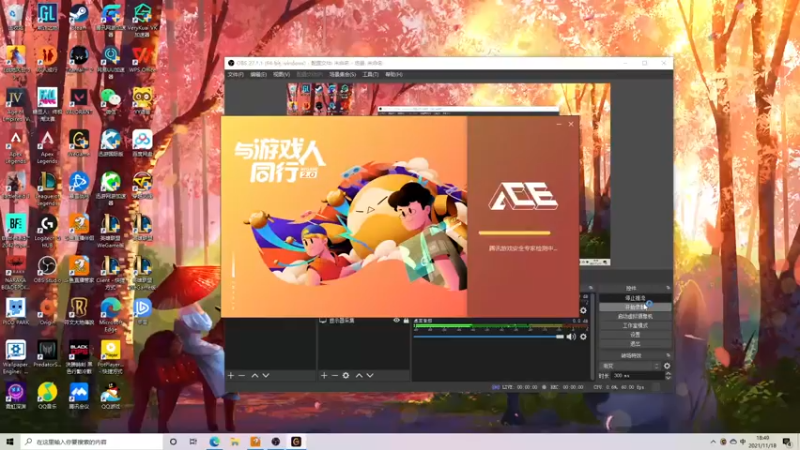The height and width of the screenshot is (450, 800).
Task: Open 百度网盘 desktop shortcut
Action: (x=142, y=143)
